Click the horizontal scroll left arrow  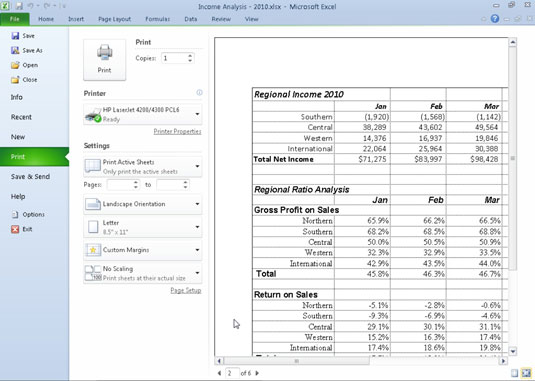pyautogui.click(x=219, y=361)
